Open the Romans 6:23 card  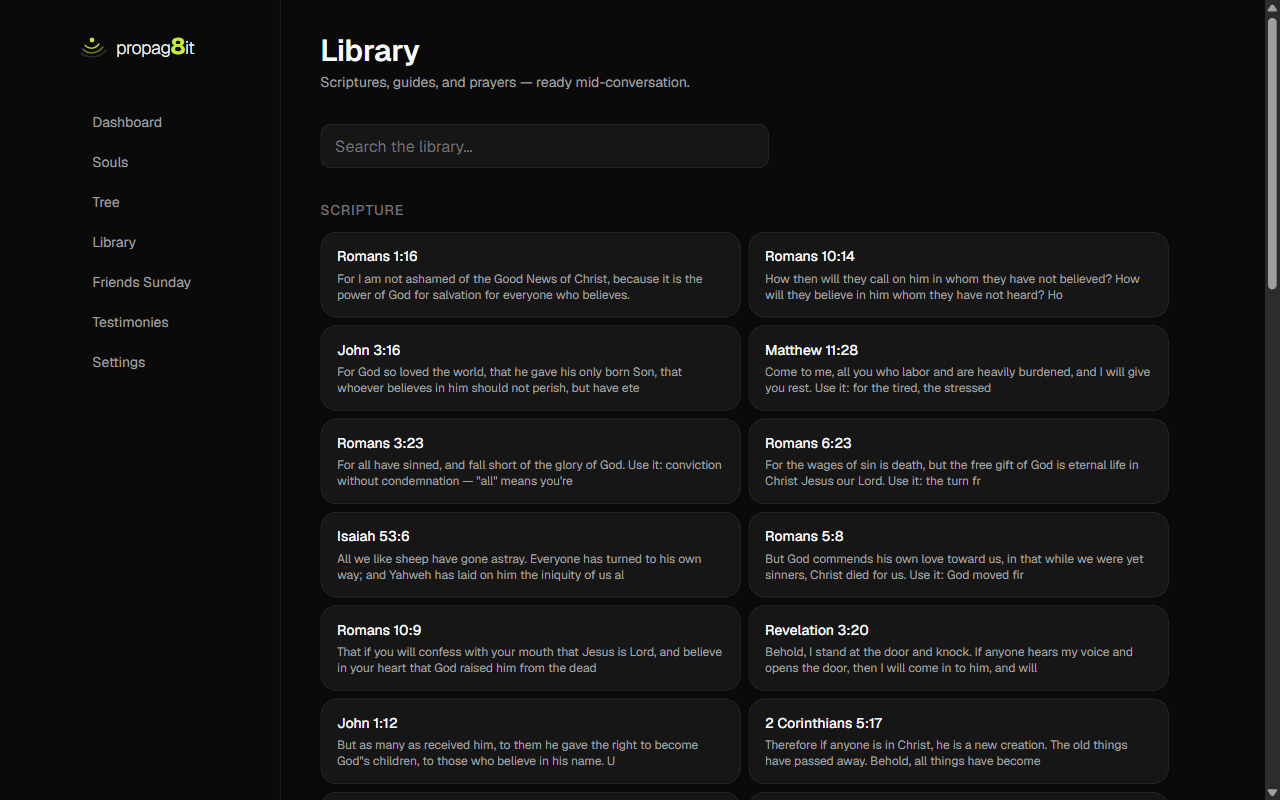[x=958, y=461]
